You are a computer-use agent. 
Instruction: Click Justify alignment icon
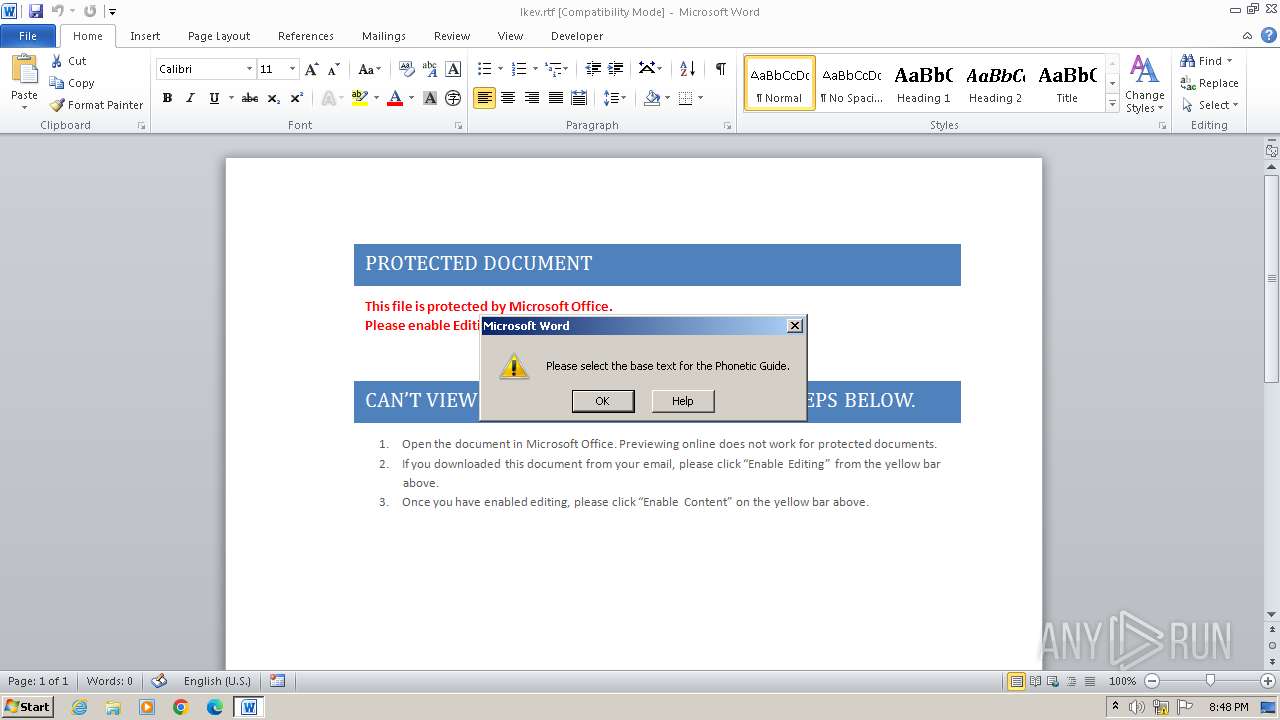(555, 98)
